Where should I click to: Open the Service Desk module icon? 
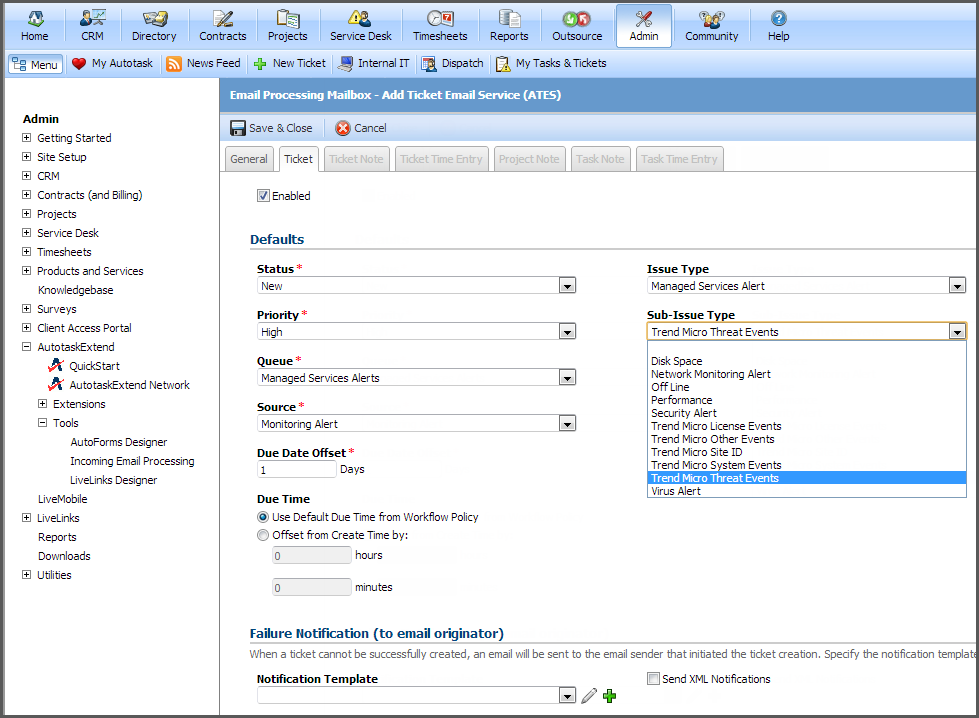(x=360, y=19)
